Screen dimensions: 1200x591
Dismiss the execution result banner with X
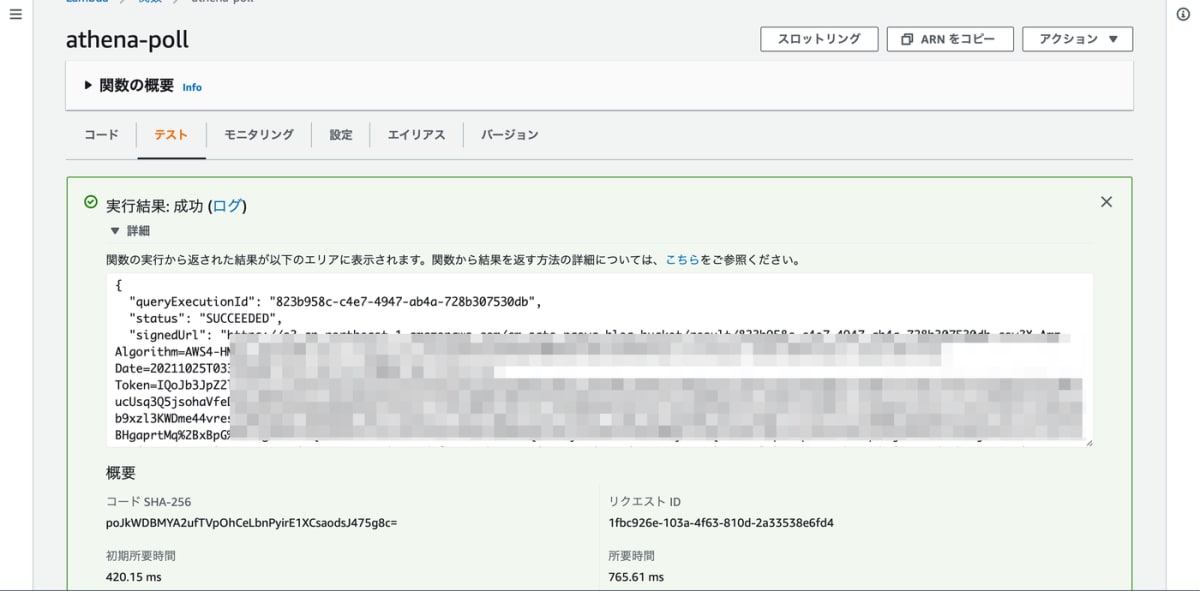(1106, 202)
